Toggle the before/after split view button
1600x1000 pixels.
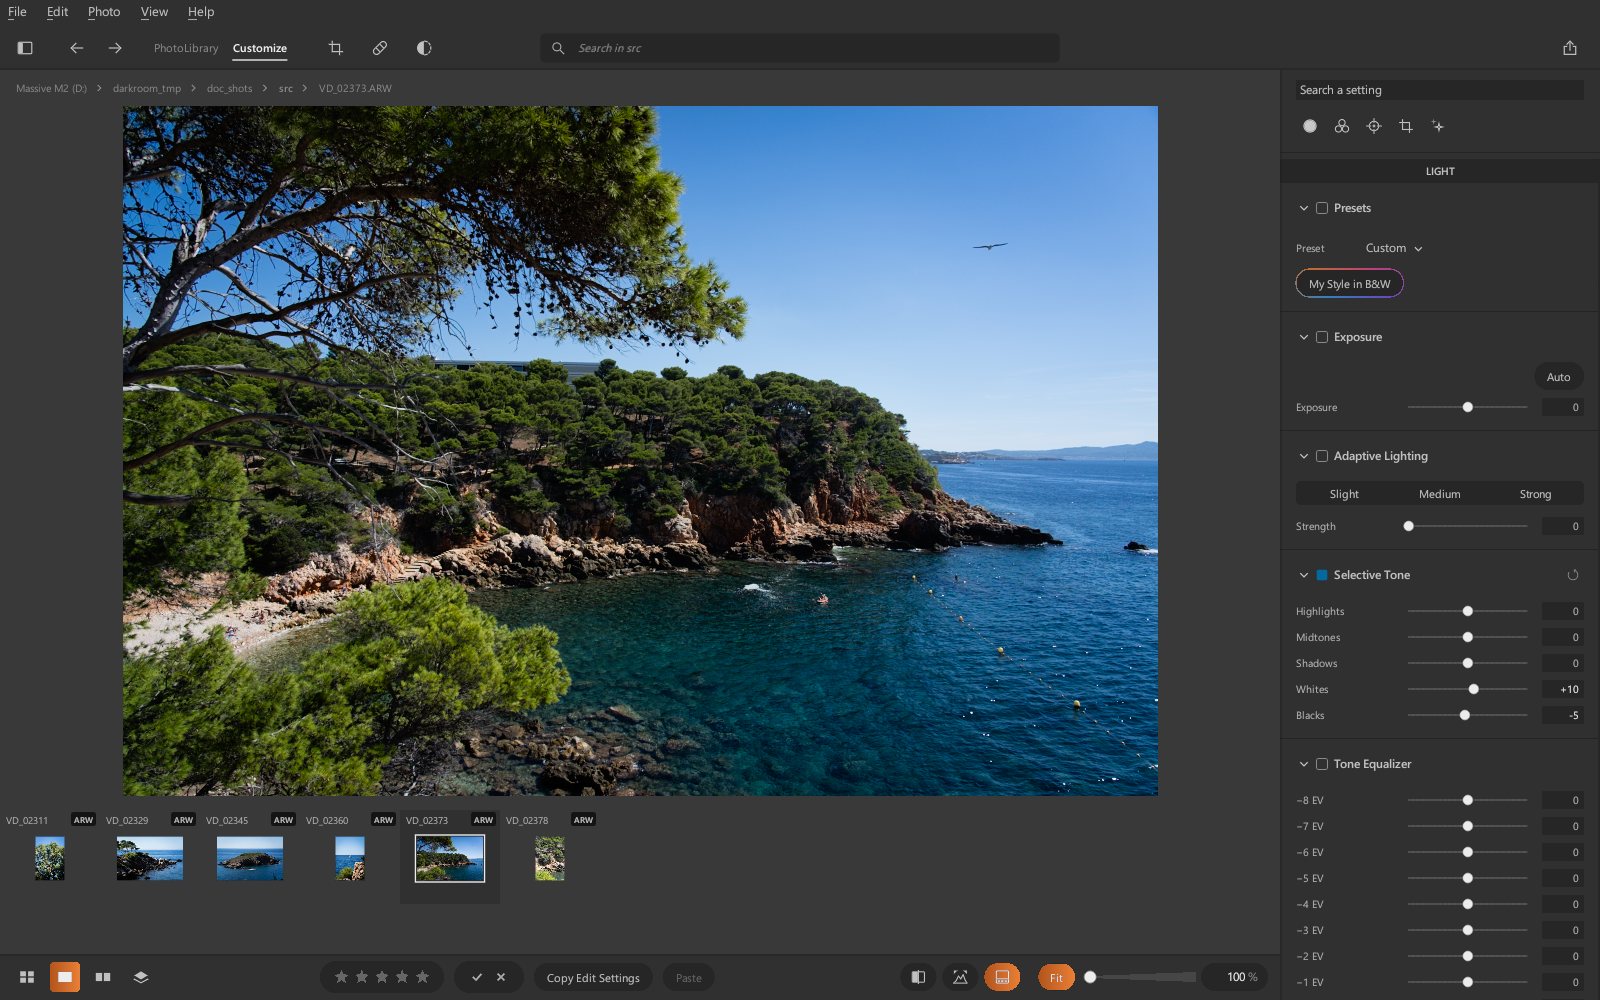click(x=918, y=977)
